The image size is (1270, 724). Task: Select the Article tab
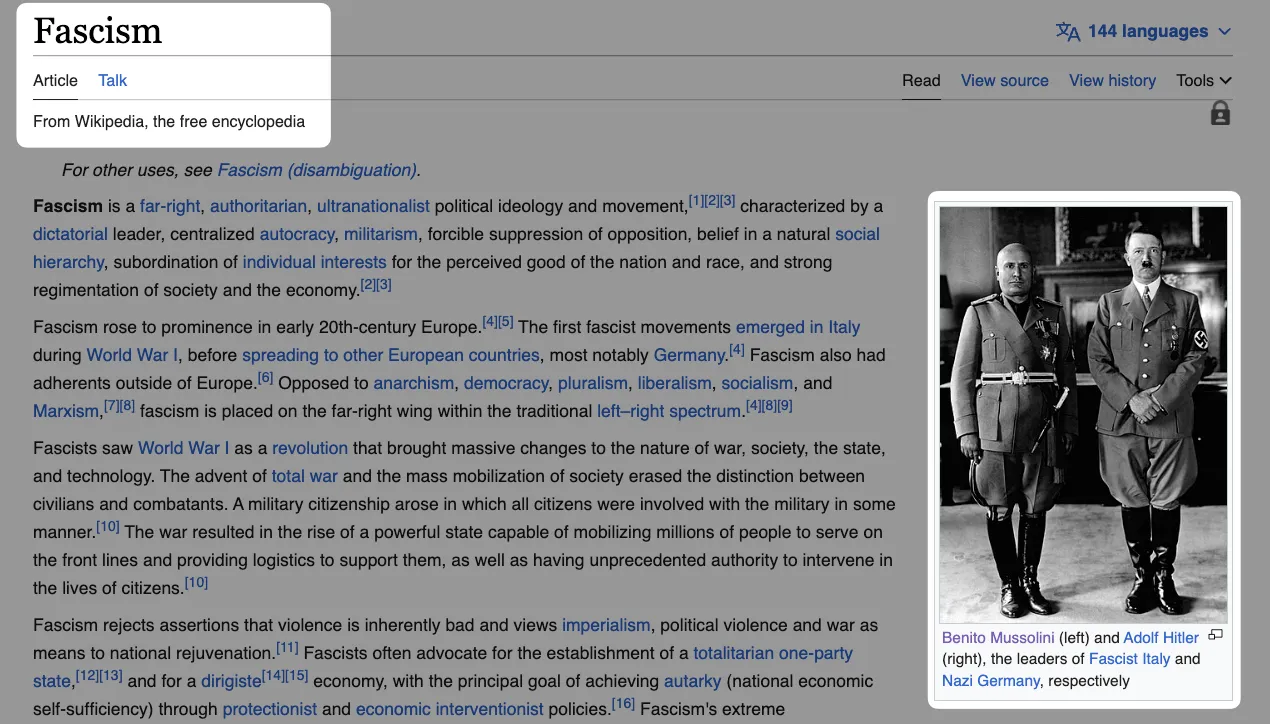coord(55,81)
